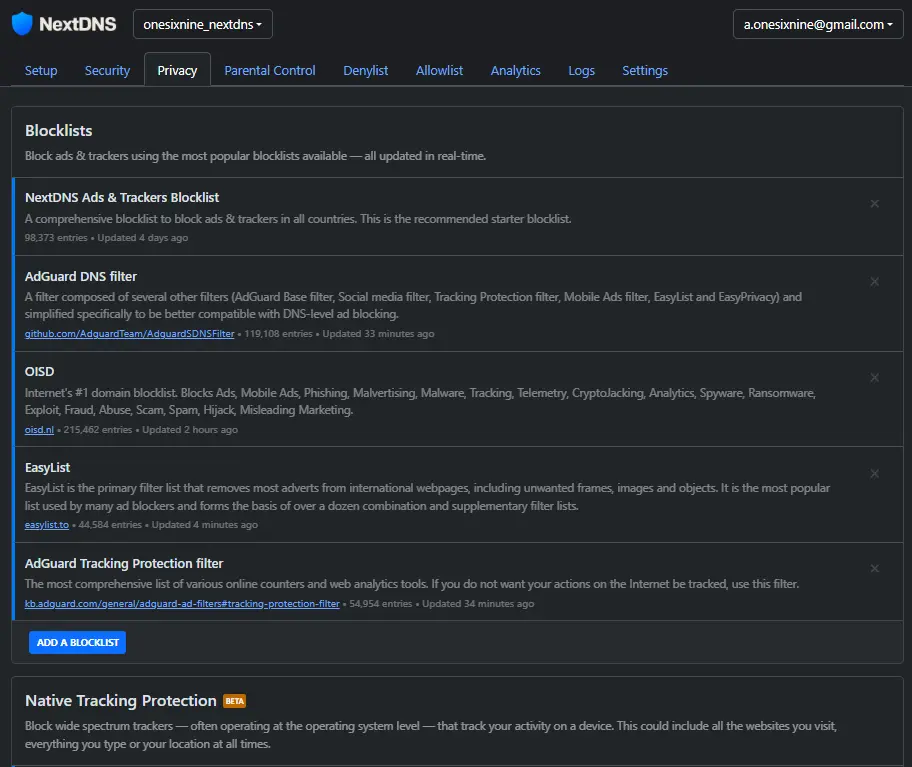Open the Logs tab
The image size is (912, 767).
tap(581, 70)
